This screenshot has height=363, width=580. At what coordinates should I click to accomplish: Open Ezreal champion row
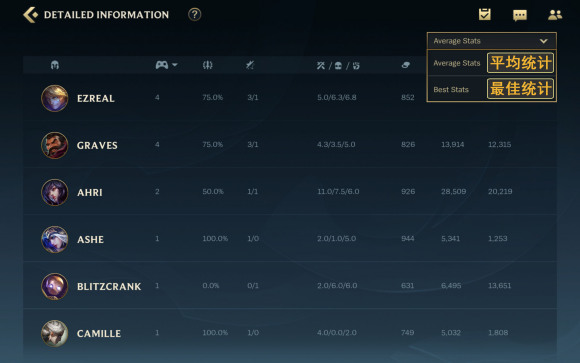pos(290,98)
